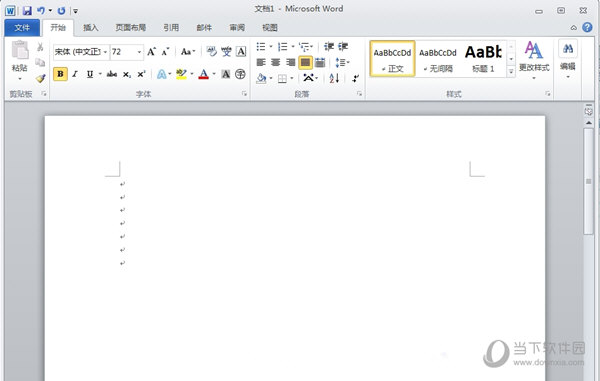Open the 文件 File tab

(22, 28)
